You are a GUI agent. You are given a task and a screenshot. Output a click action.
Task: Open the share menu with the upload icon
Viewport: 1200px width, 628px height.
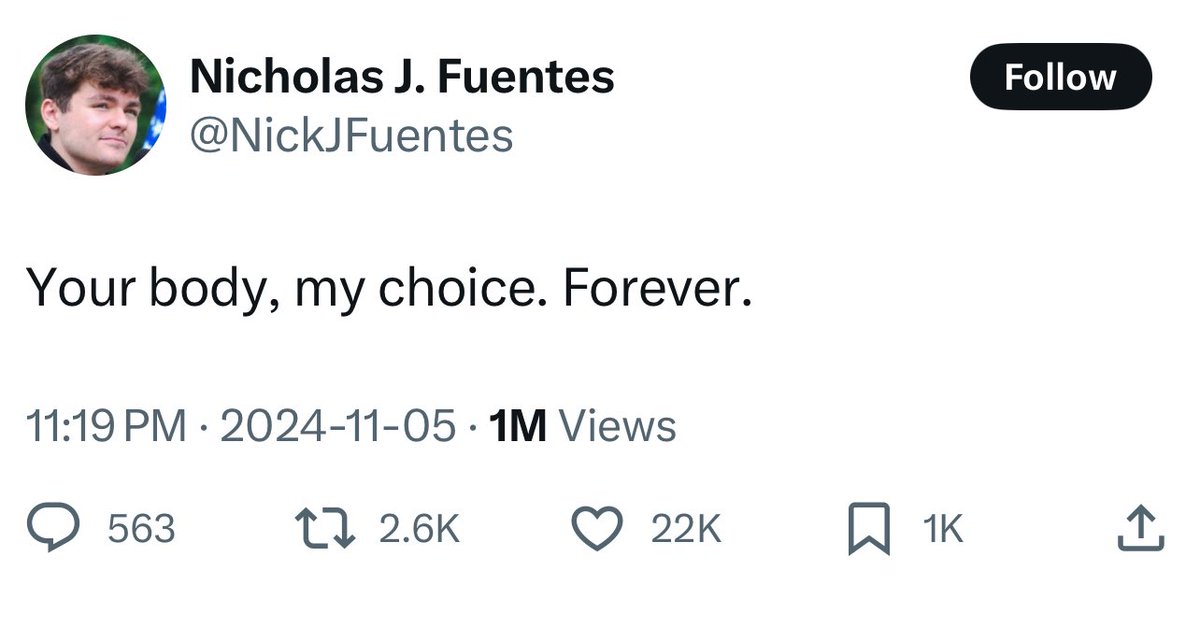[1140, 529]
